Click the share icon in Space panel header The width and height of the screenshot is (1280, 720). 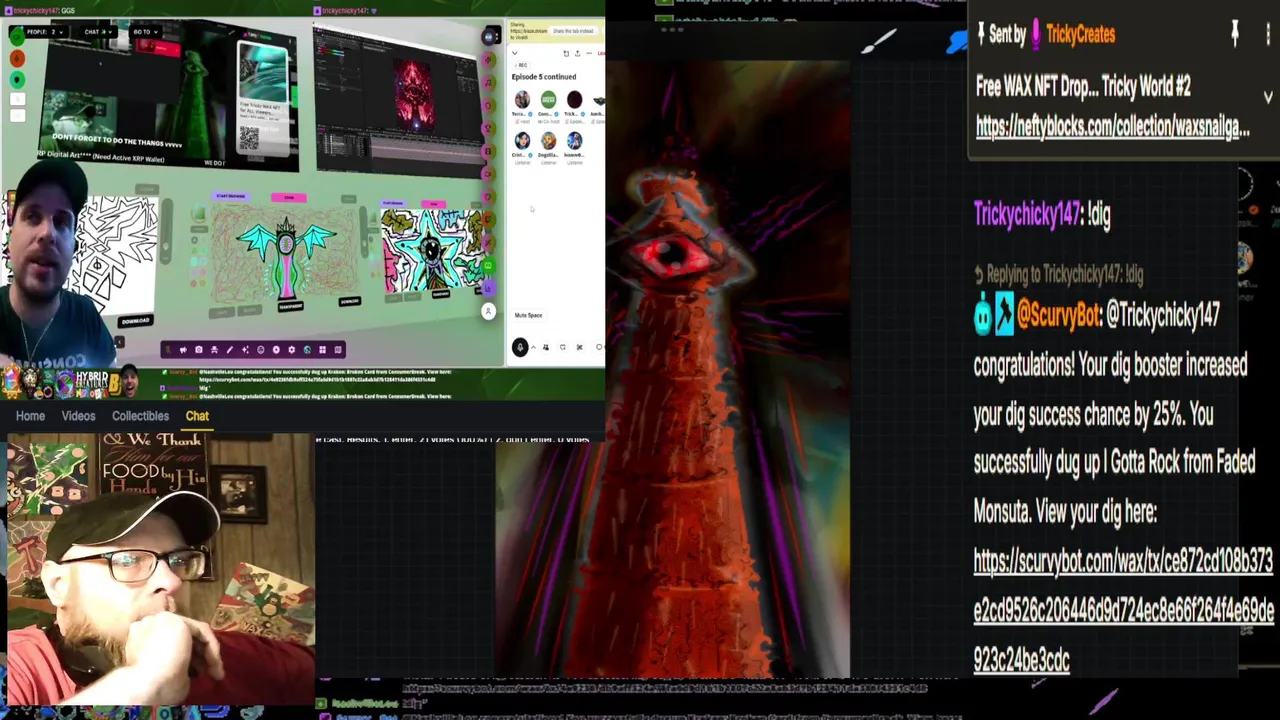(578, 53)
